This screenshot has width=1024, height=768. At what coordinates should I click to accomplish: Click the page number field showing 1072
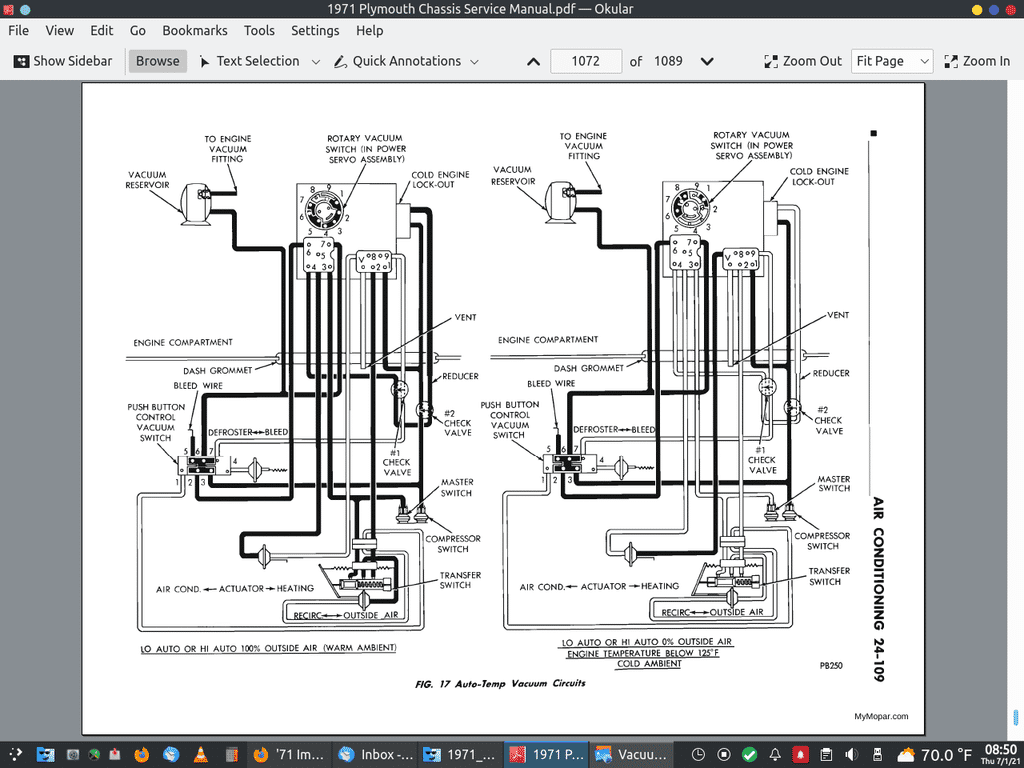[x=585, y=61]
